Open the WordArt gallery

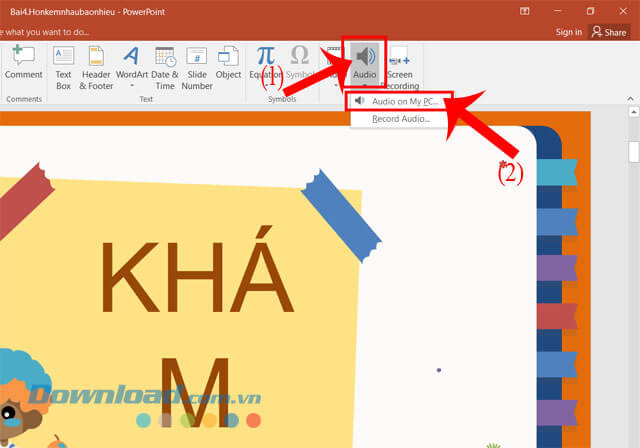click(131, 66)
